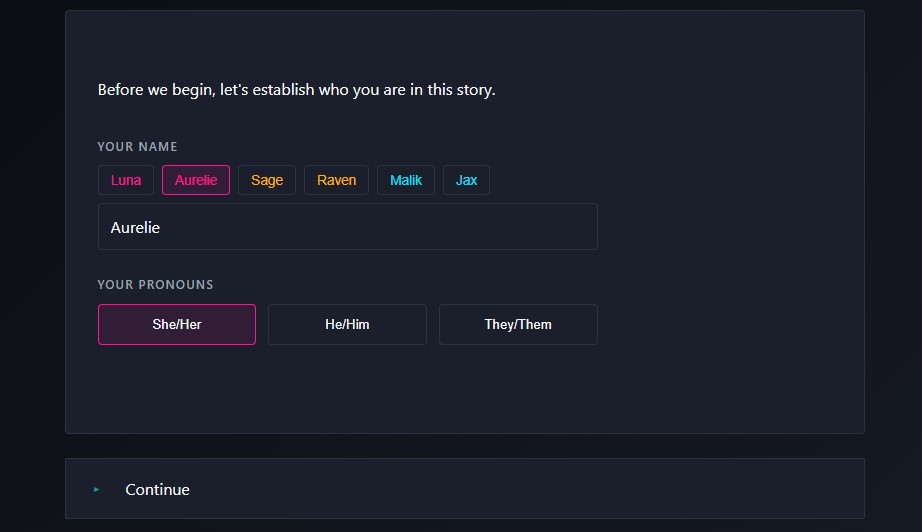This screenshot has width=922, height=532.
Task: Choose They/Them pronouns
Action: (518, 325)
